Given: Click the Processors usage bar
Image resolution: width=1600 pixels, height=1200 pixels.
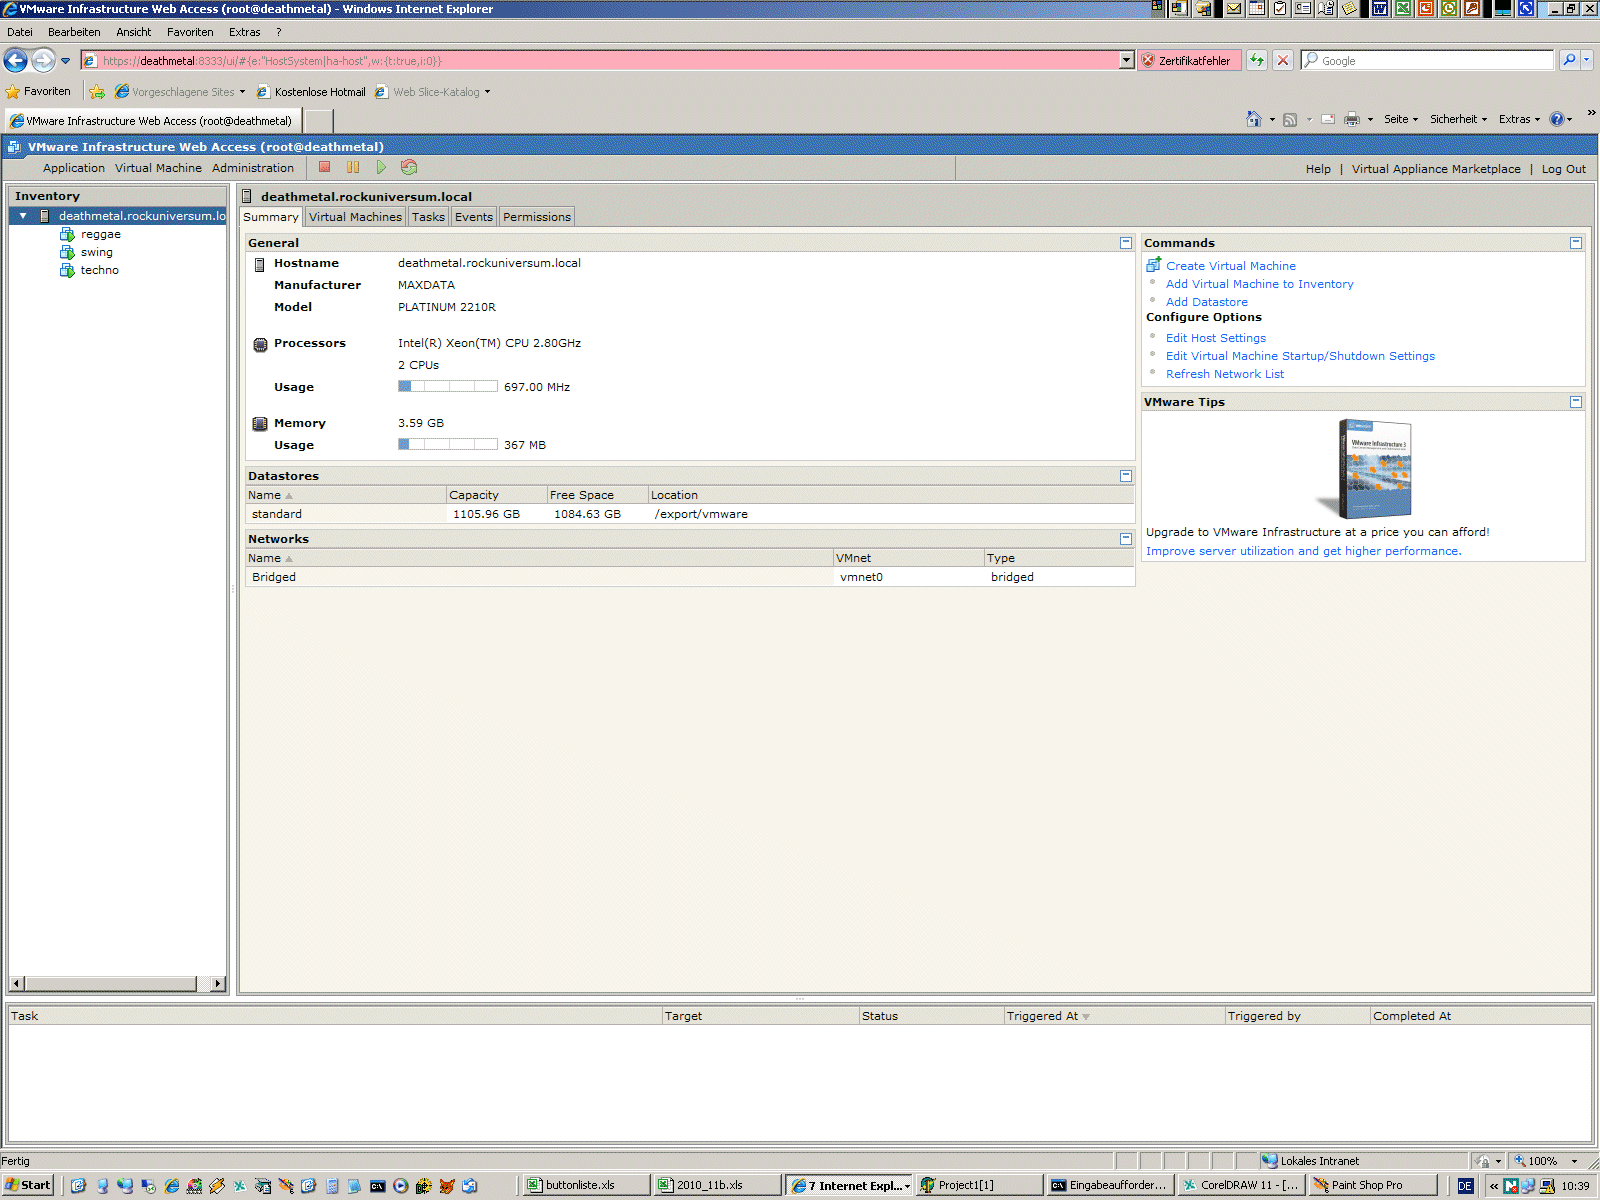Looking at the screenshot, I should coord(448,386).
